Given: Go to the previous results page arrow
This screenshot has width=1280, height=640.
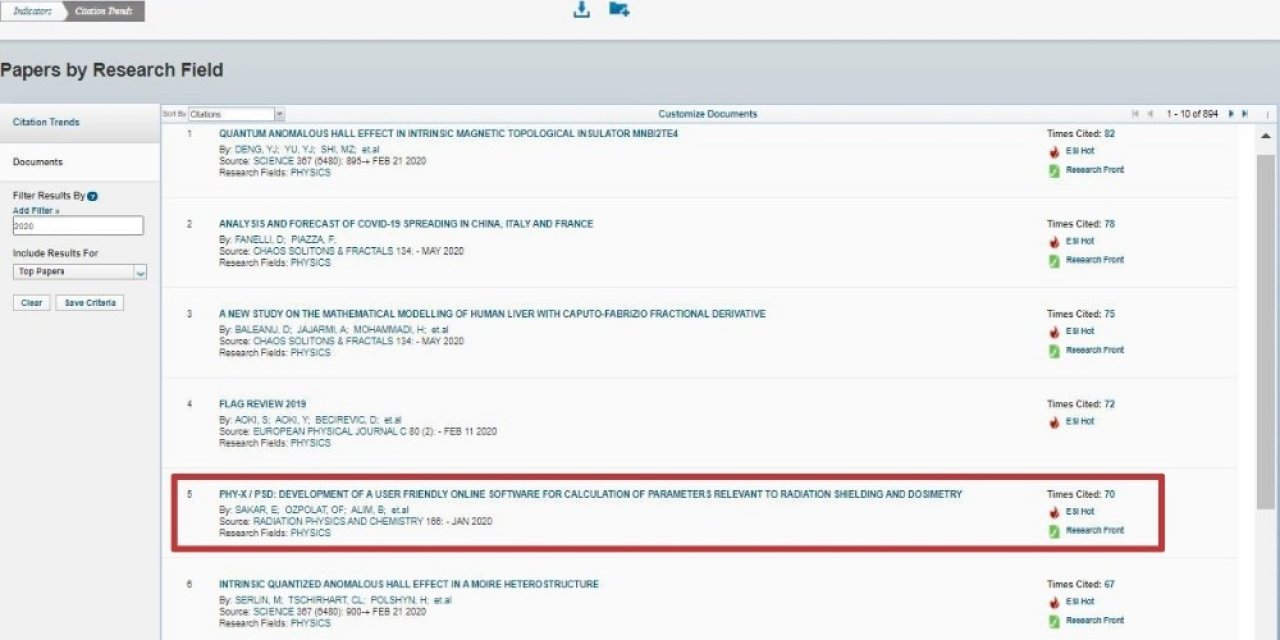Looking at the screenshot, I should [1150, 114].
